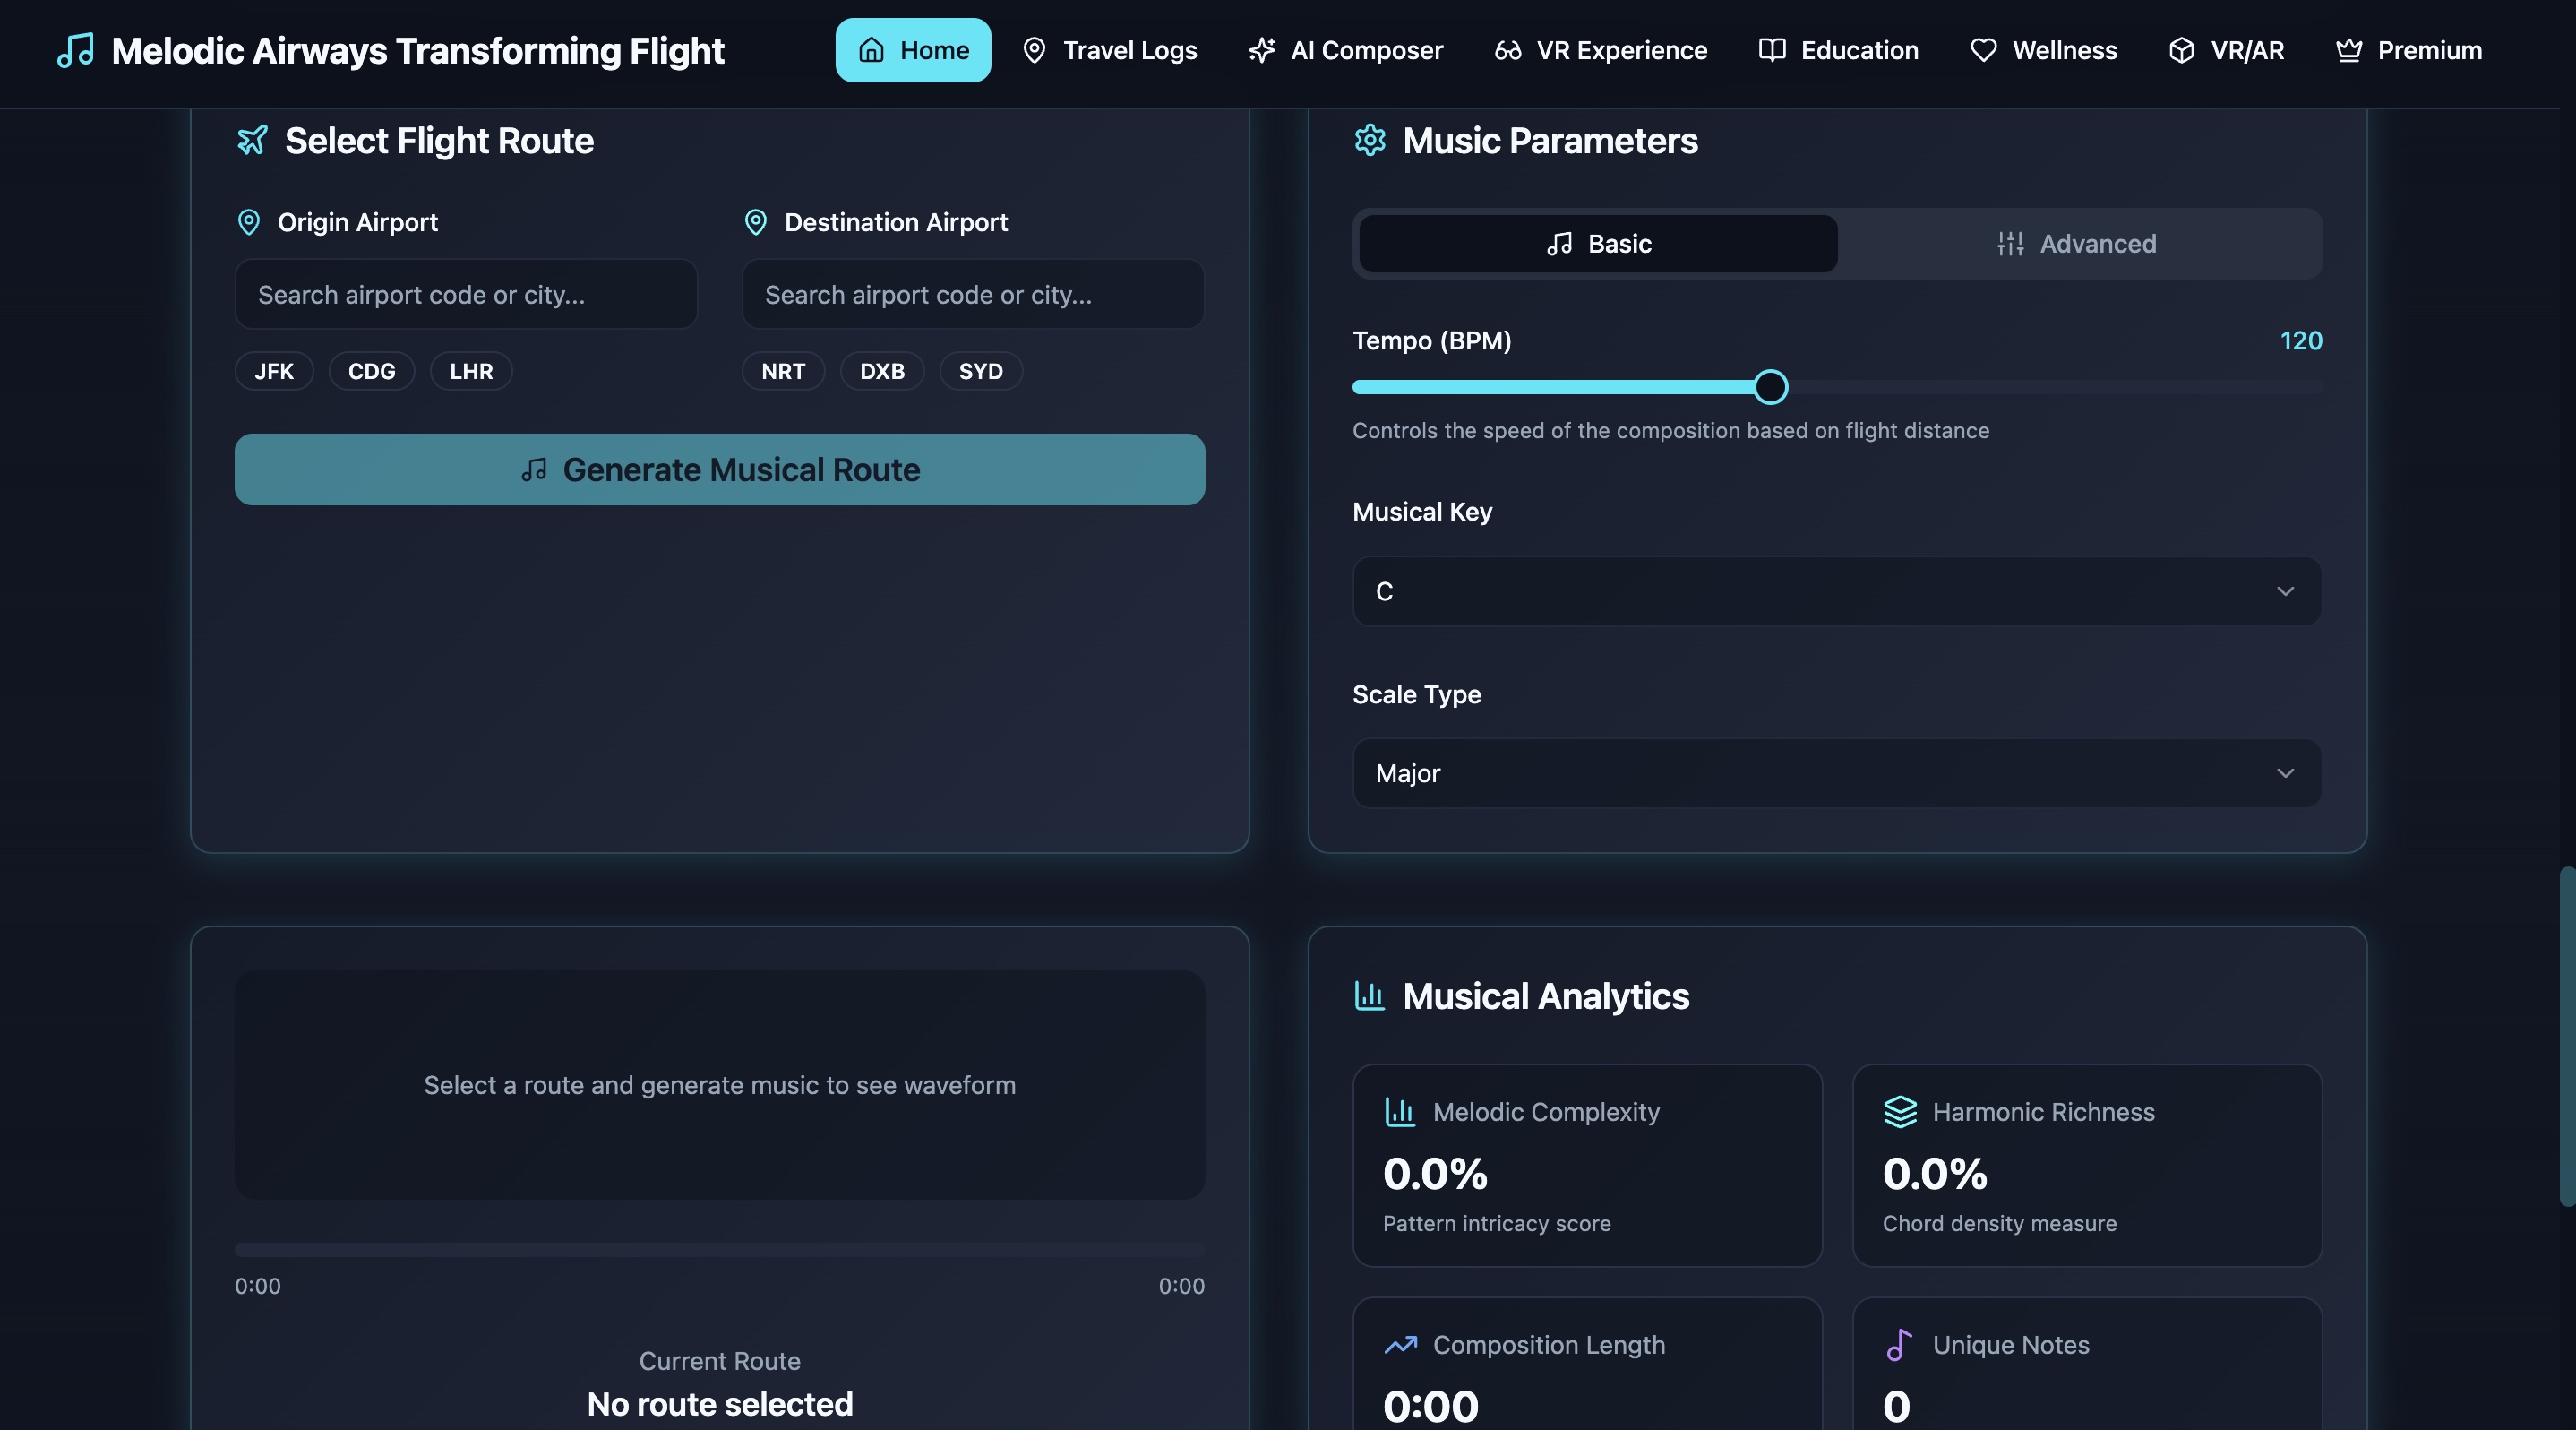Viewport: 2576px width, 1430px height.
Task: Click the Destination Airport pin icon
Action: [x=756, y=222]
